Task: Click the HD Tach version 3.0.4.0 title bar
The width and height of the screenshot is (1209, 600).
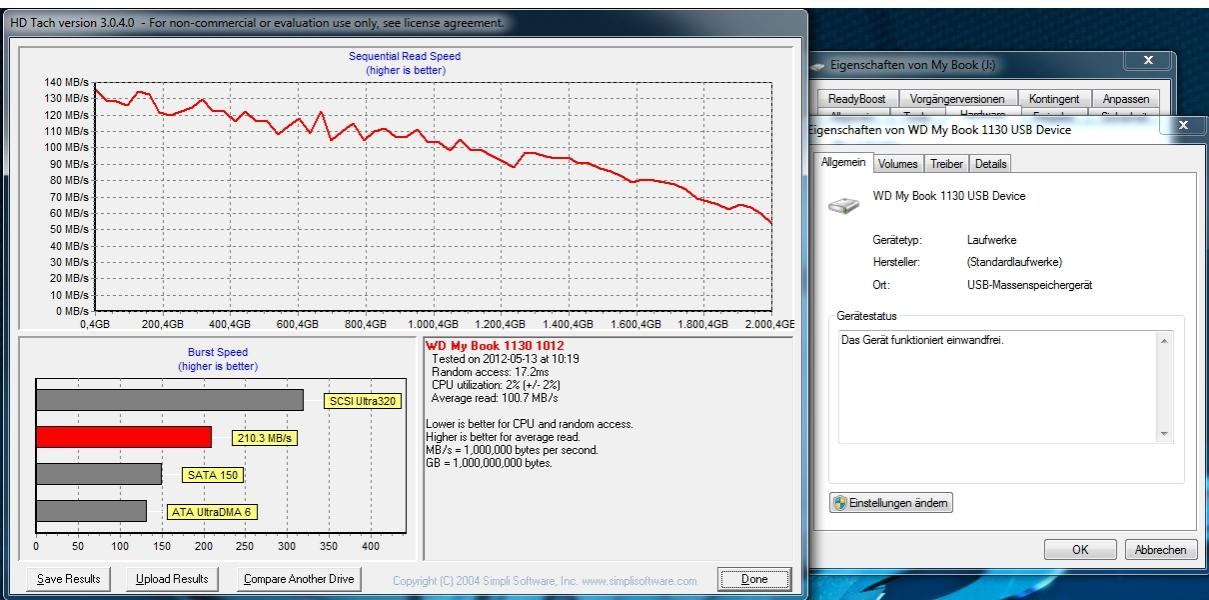Action: (x=405, y=22)
